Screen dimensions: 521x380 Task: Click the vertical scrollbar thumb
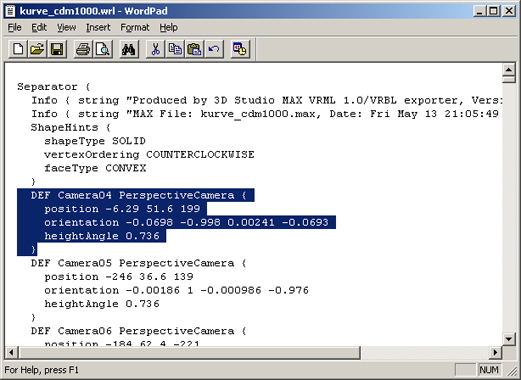[509, 79]
